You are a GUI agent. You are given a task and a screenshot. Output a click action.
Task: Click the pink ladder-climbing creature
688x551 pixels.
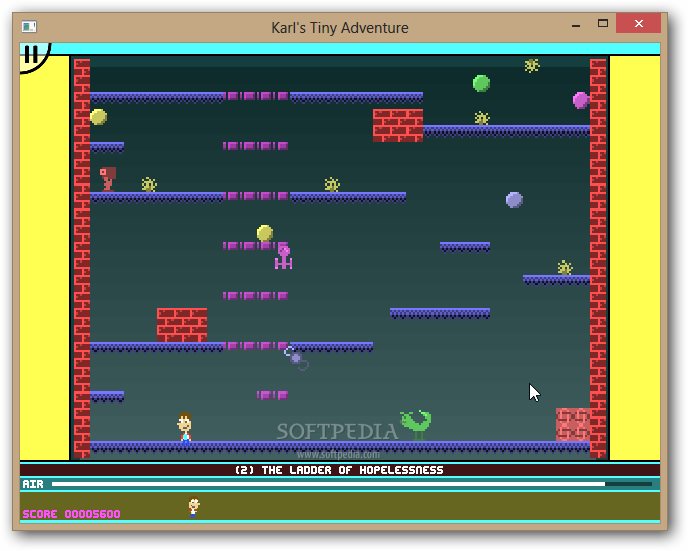coord(283,257)
